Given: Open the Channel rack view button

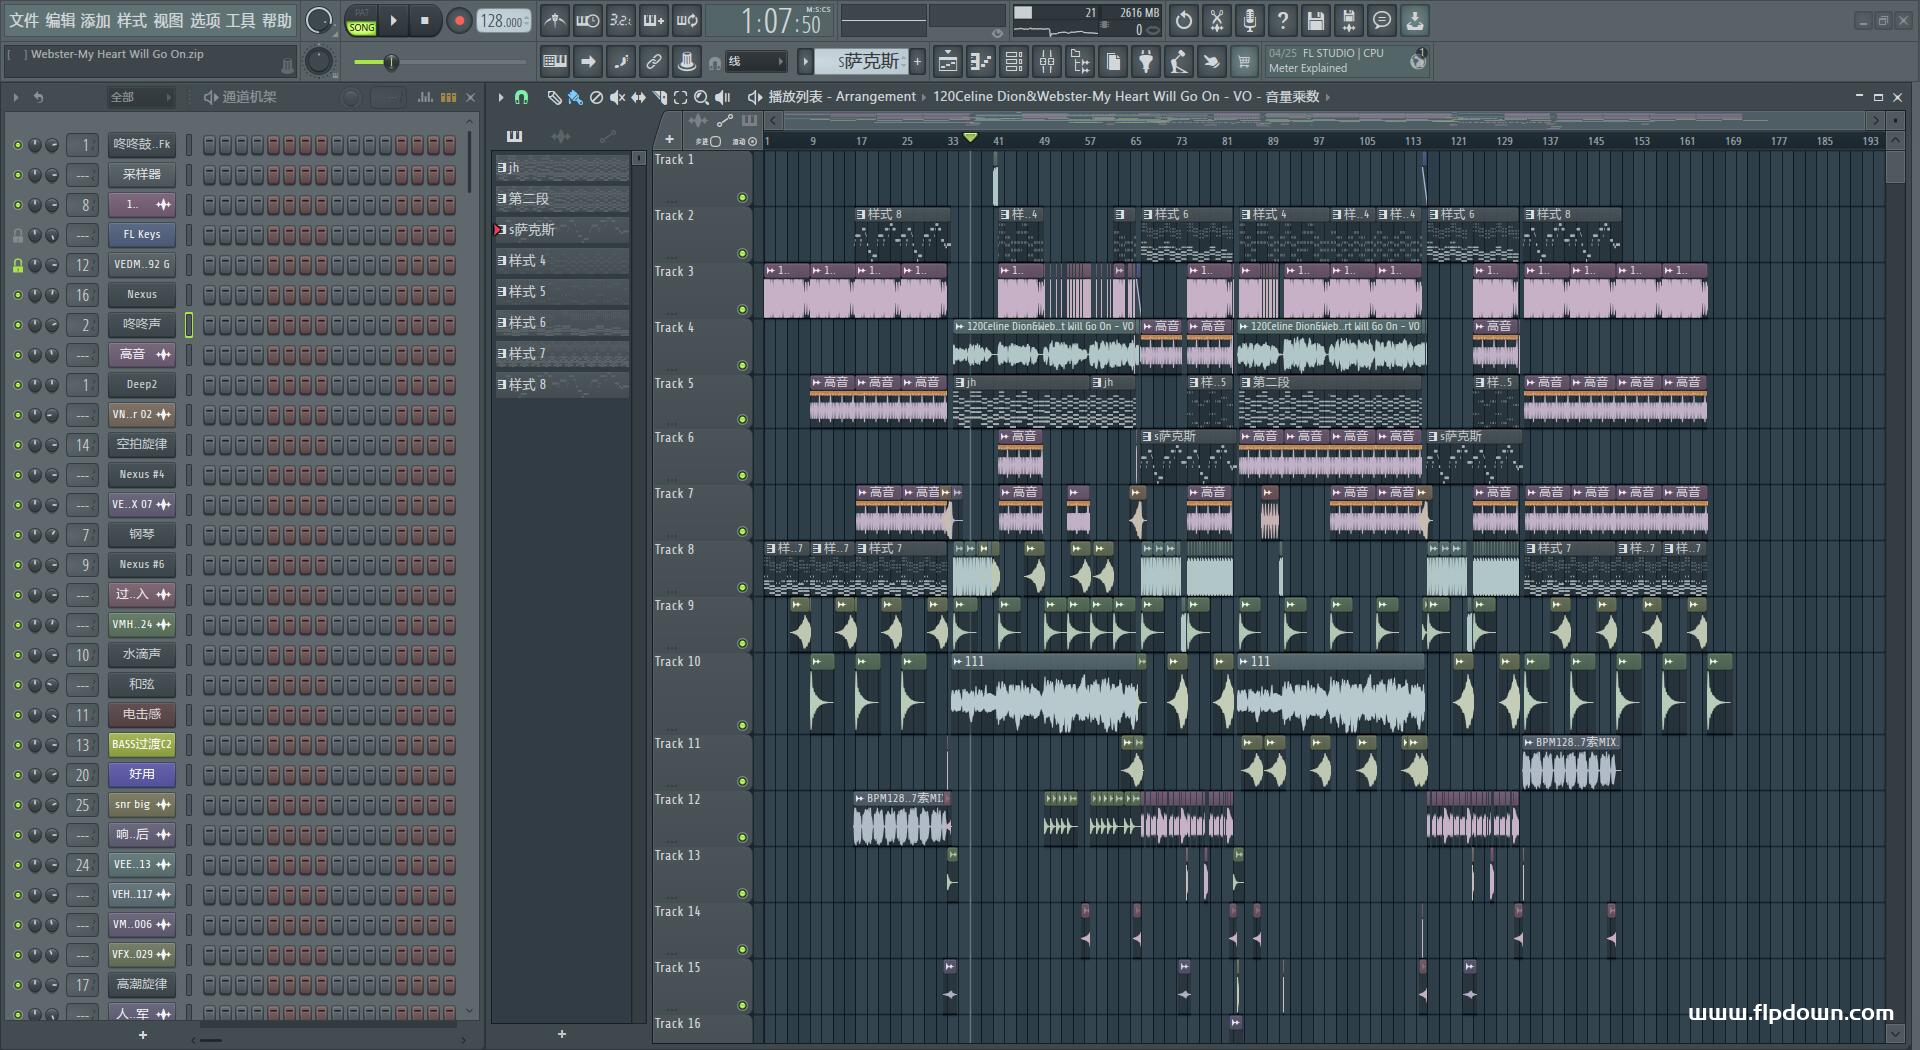Looking at the screenshot, I should [1014, 62].
